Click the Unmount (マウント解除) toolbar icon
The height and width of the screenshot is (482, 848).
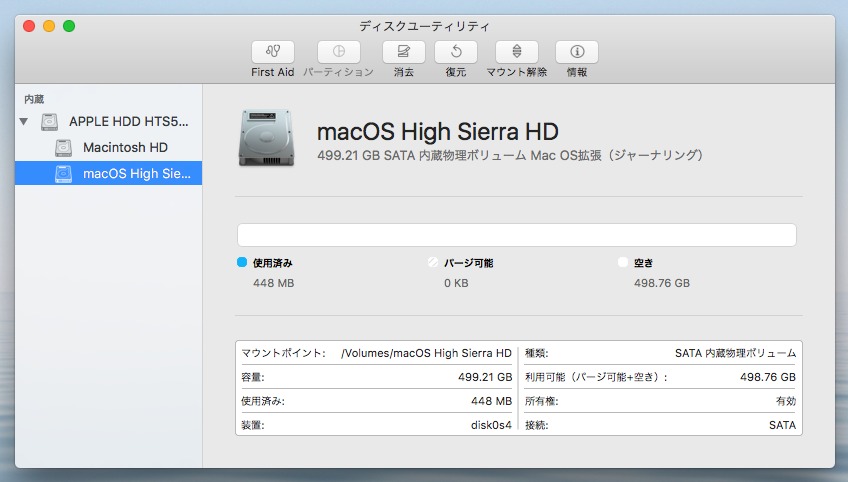(517, 52)
